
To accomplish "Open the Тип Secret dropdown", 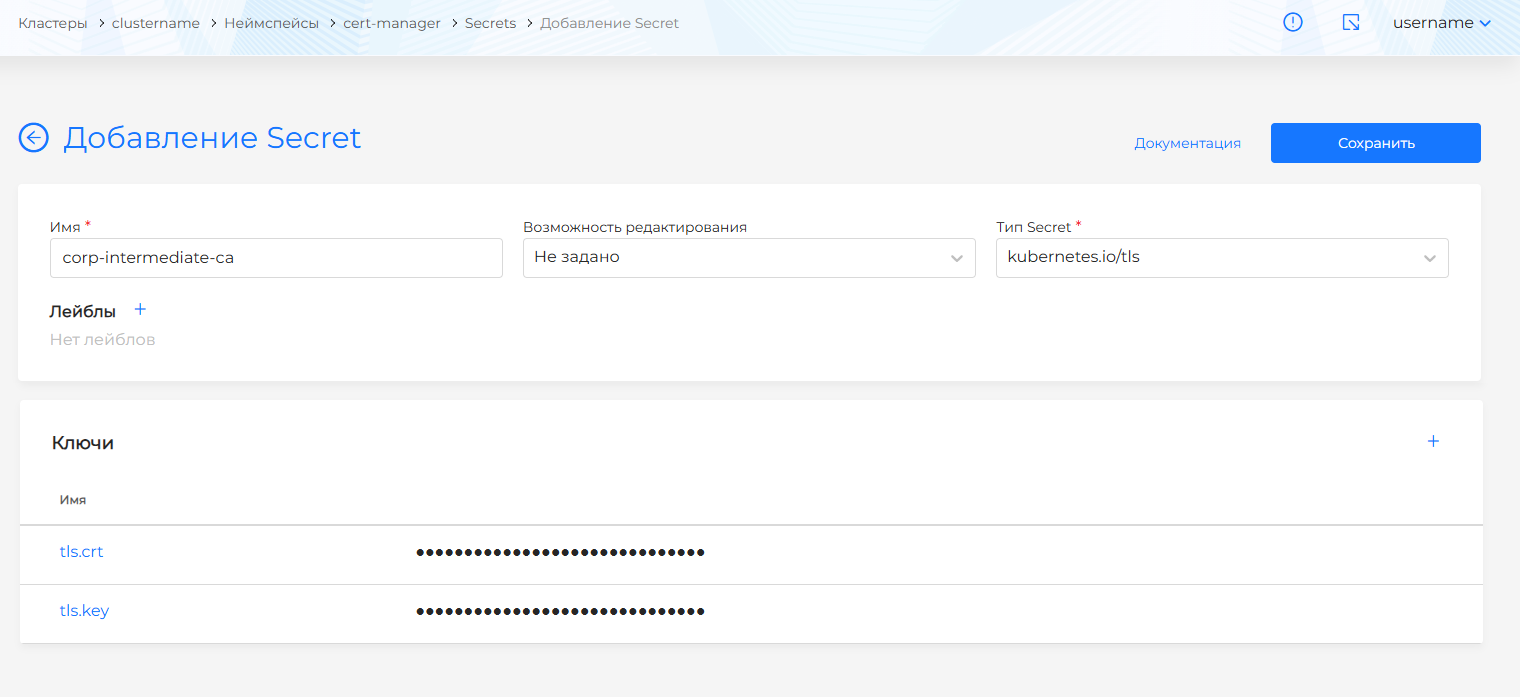I will pos(1221,258).
